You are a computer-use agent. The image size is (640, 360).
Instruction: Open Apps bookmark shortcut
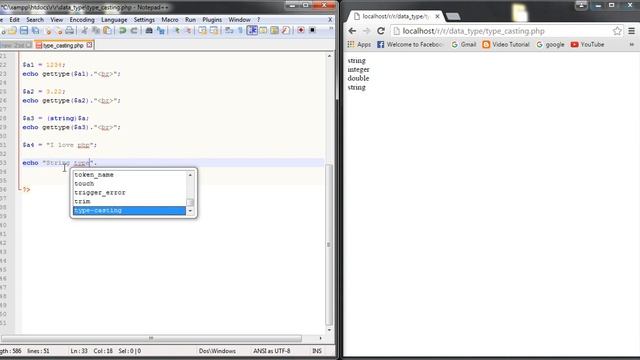click(359, 44)
